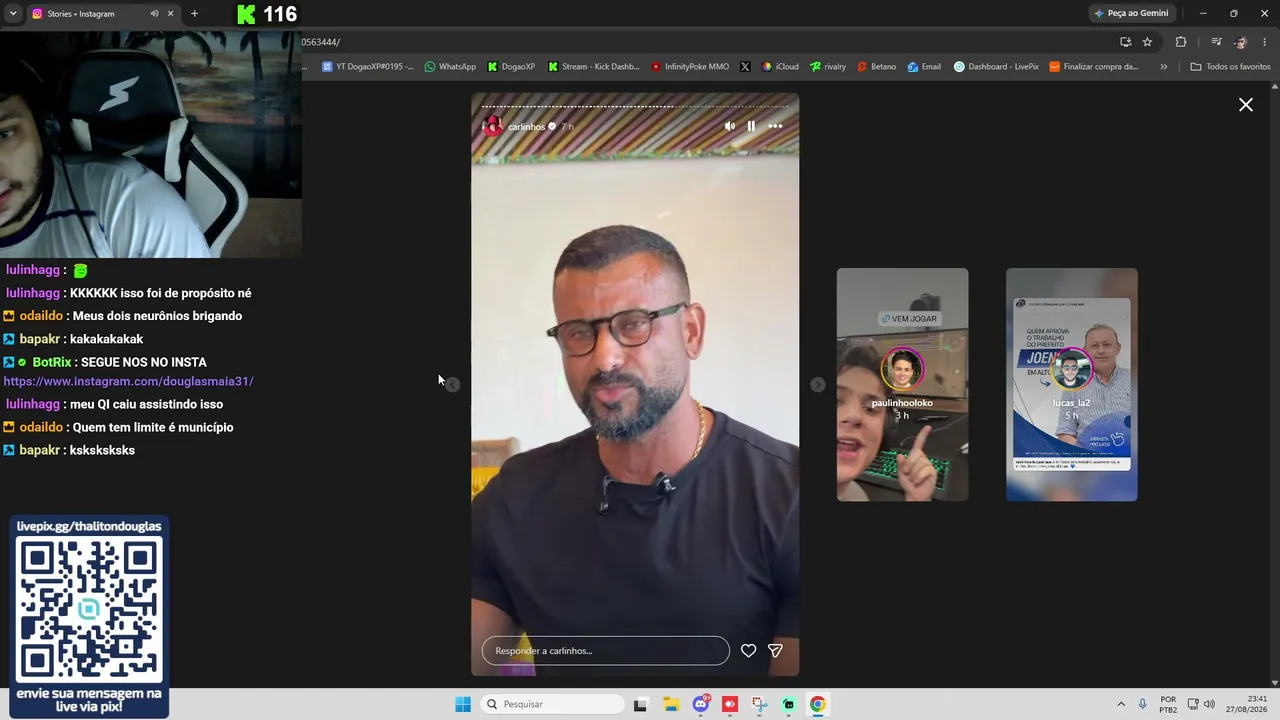
Task: Open the DogaoXP Kick bookmark
Action: tap(511, 67)
